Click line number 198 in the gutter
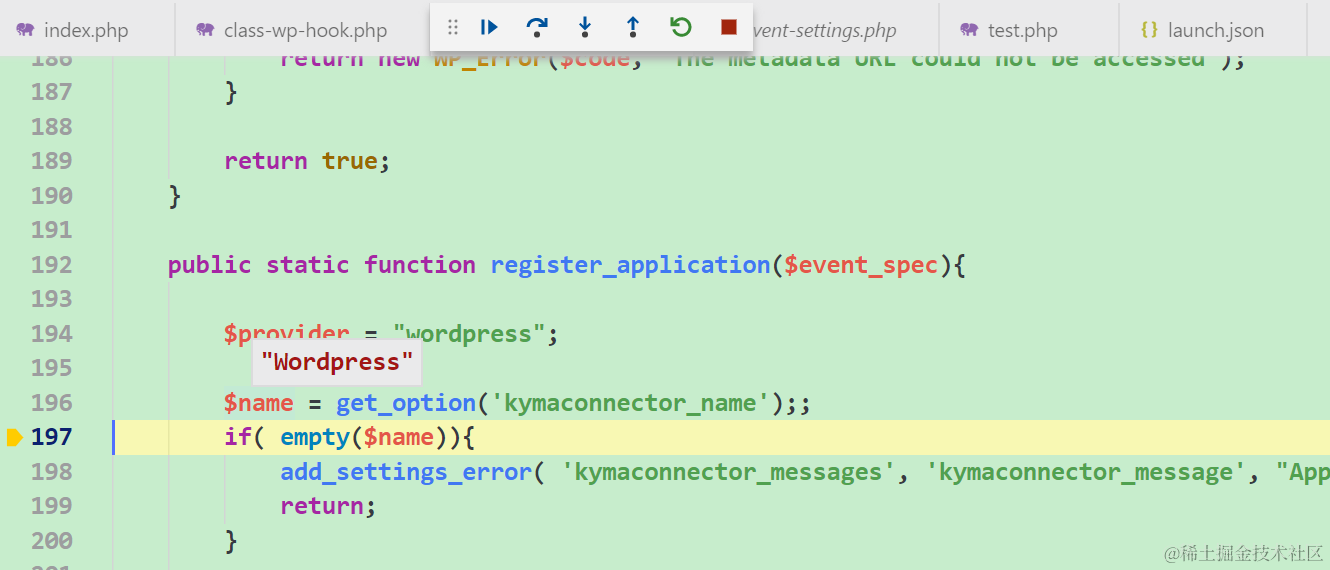 click(x=52, y=472)
